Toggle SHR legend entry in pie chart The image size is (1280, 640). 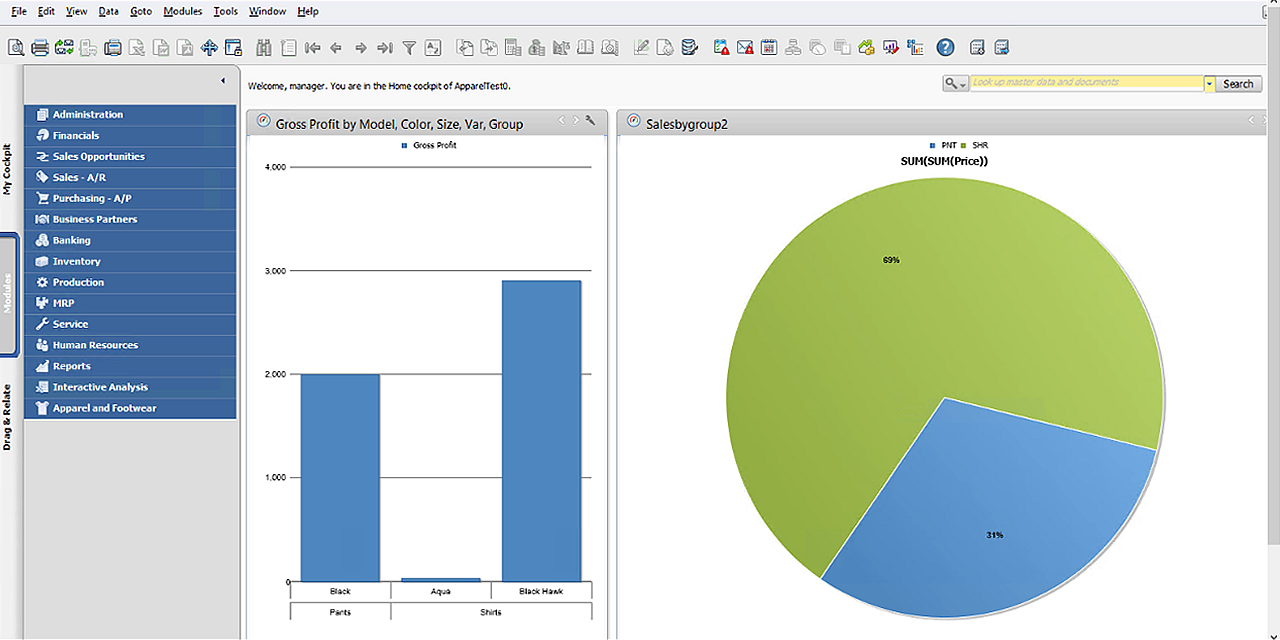click(974, 146)
